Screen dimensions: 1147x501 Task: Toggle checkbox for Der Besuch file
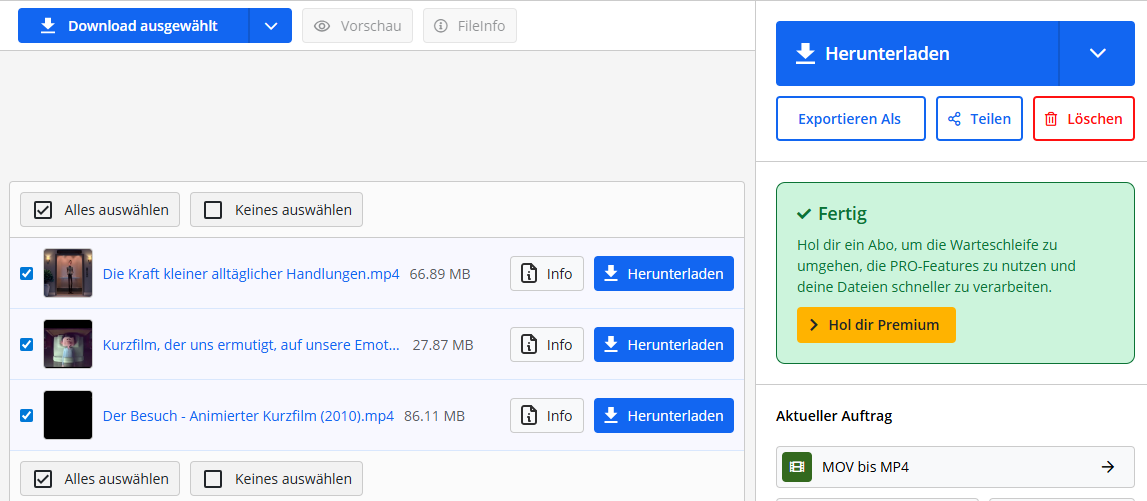[27, 415]
